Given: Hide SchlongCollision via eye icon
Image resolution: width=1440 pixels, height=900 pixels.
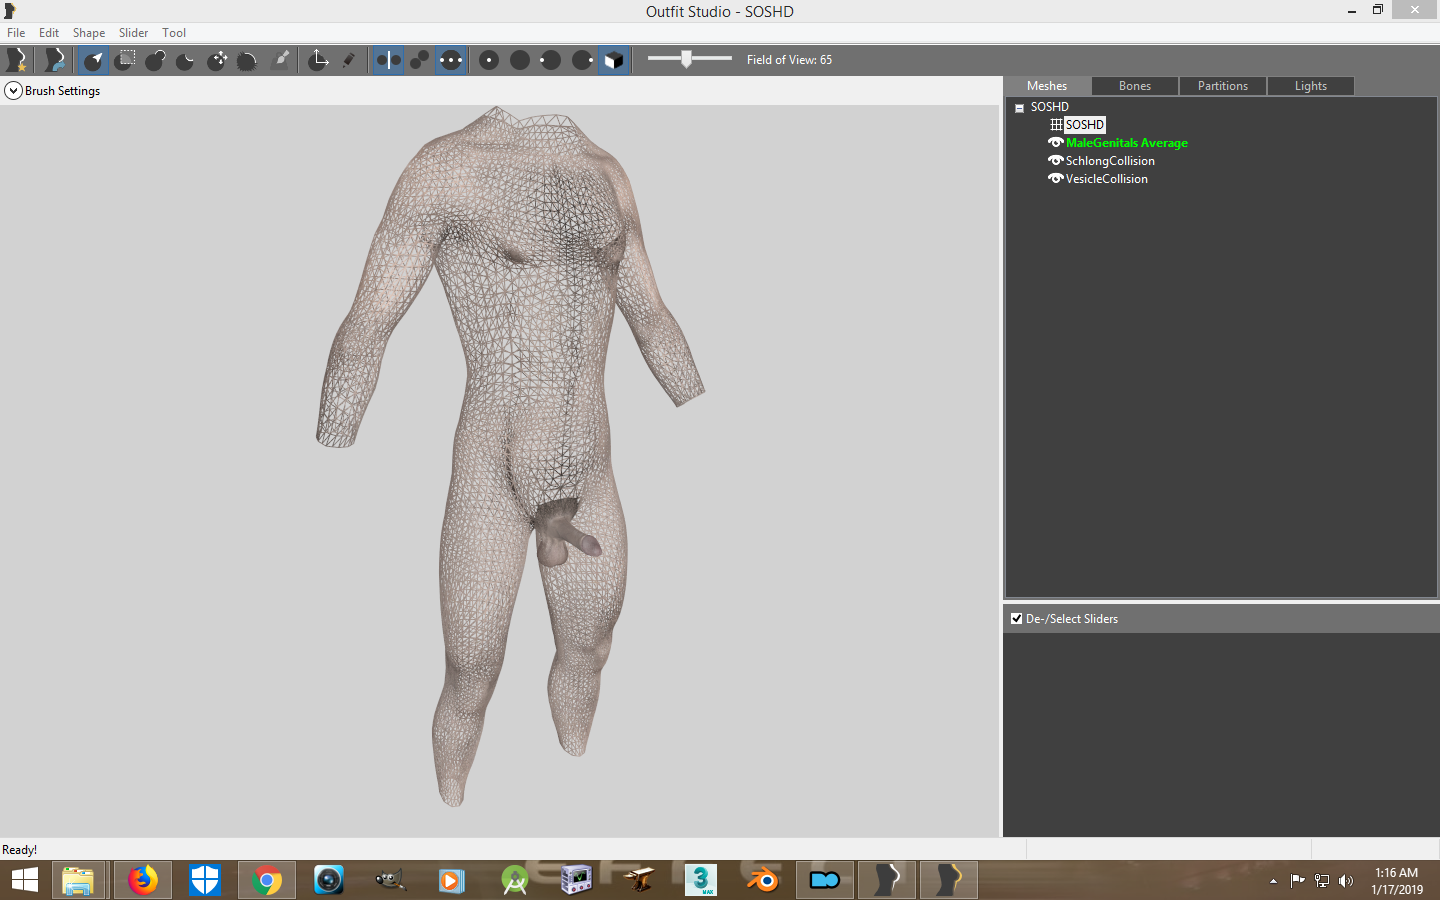Looking at the screenshot, I should pyautogui.click(x=1055, y=161).
